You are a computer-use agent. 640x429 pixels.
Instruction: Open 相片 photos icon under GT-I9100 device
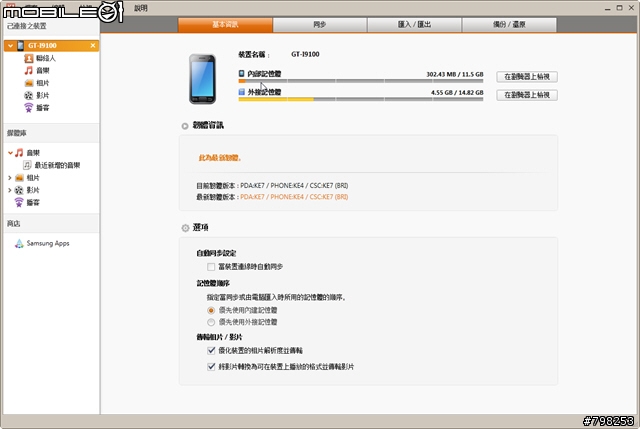coord(29,83)
